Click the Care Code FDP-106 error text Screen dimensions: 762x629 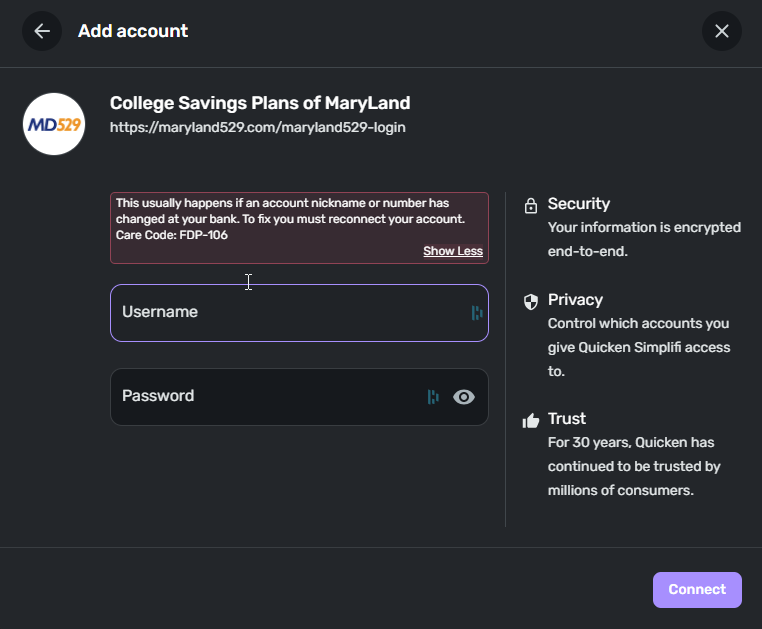(171, 236)
